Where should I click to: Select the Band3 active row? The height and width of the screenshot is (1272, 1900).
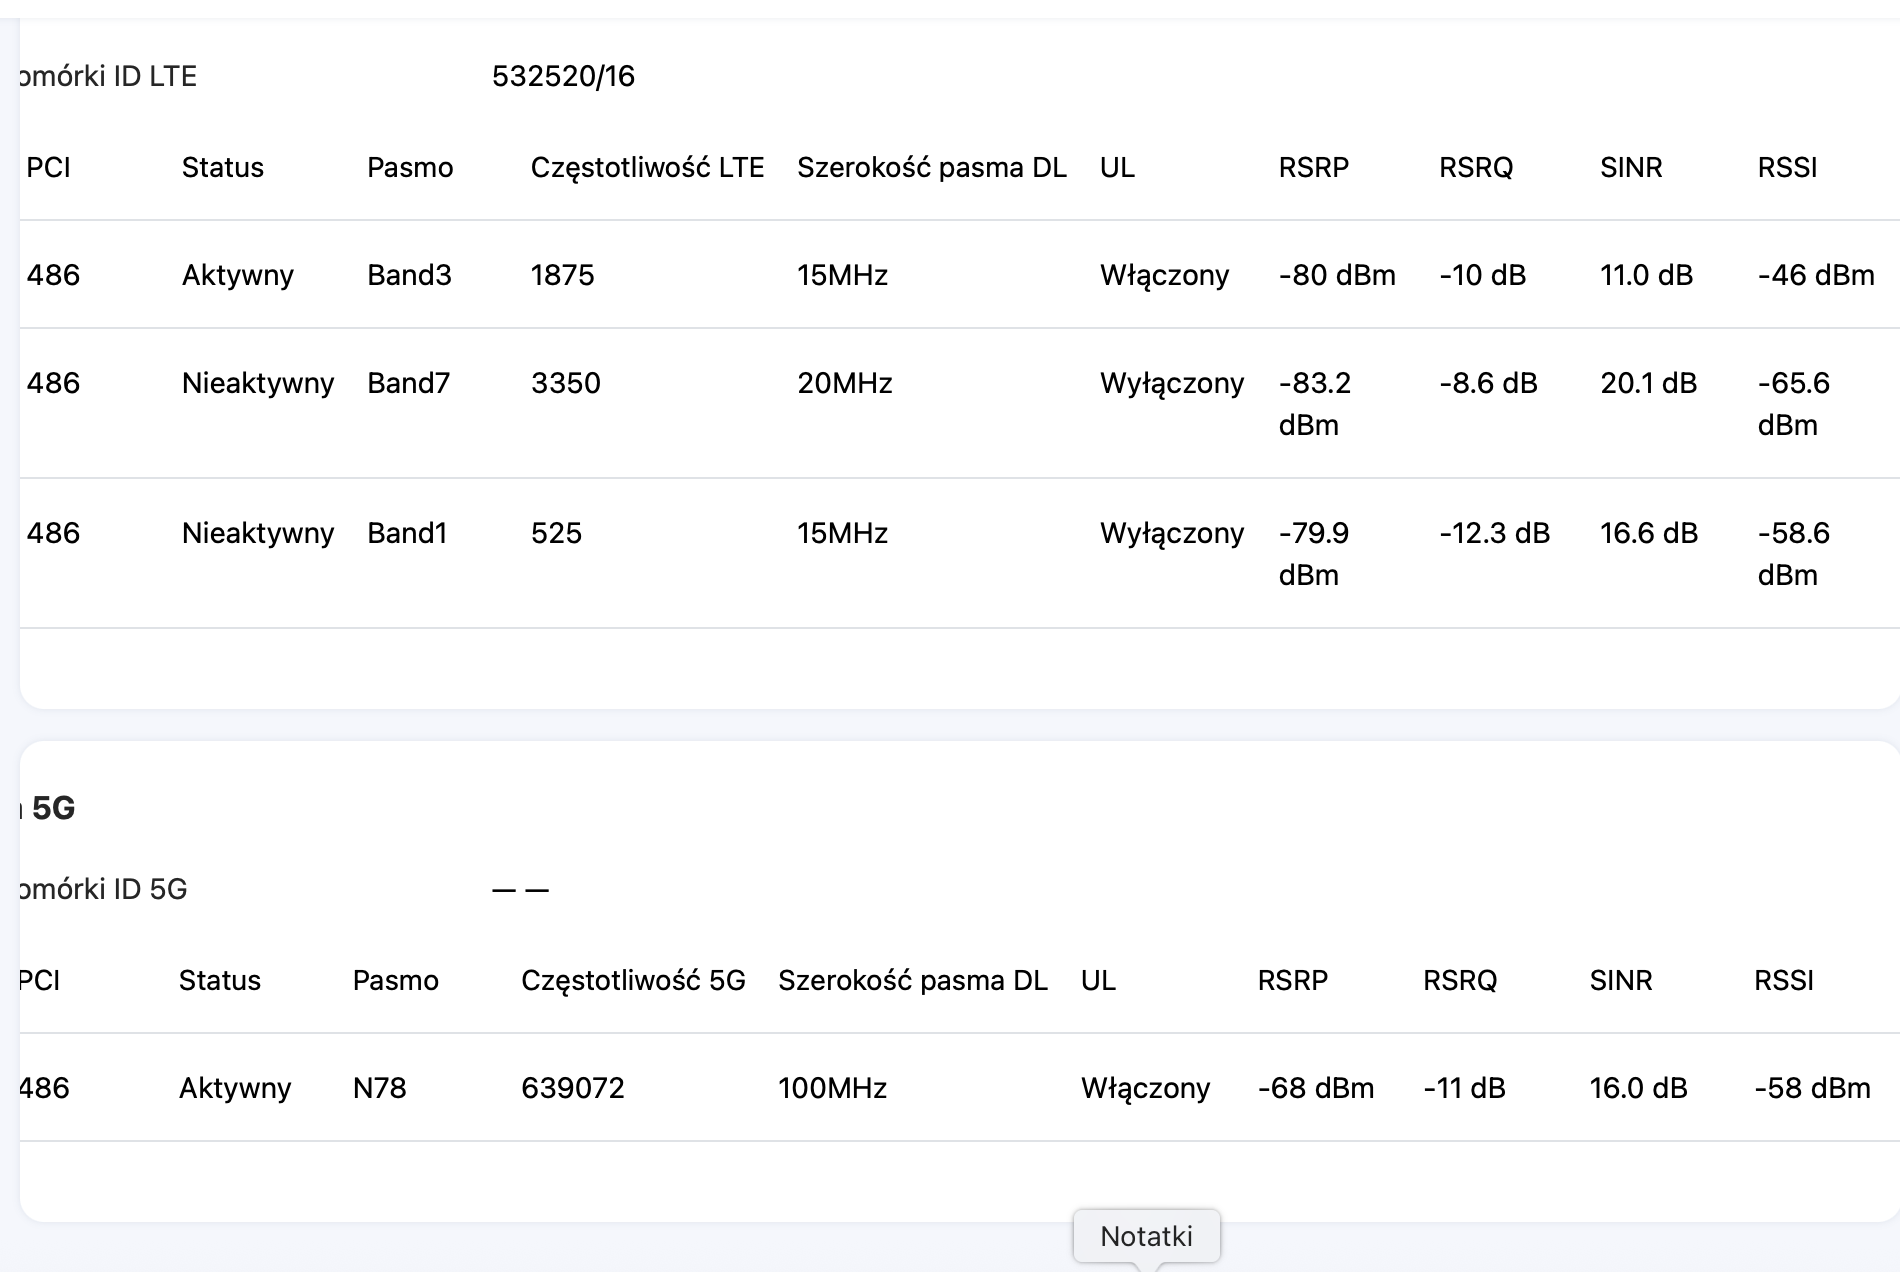click(x=960, y=275)
